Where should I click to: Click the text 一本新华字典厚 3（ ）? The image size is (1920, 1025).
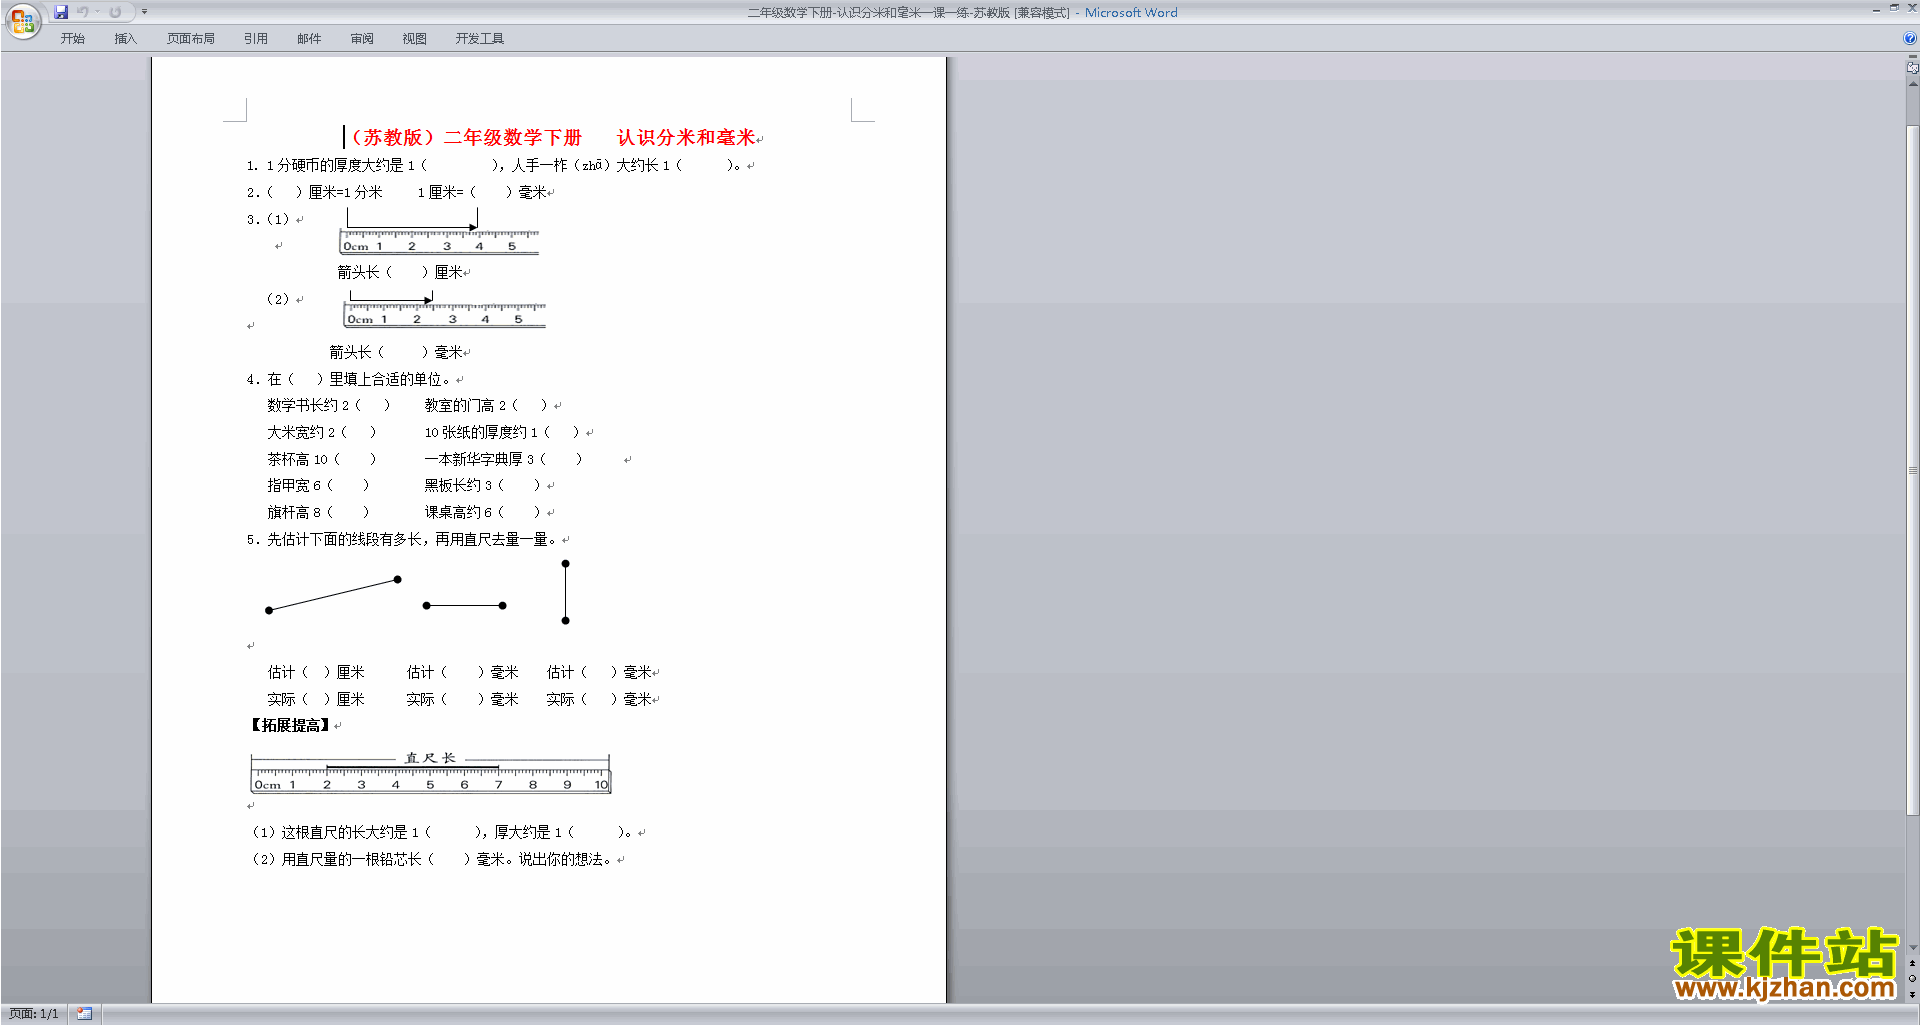(504, 459)
